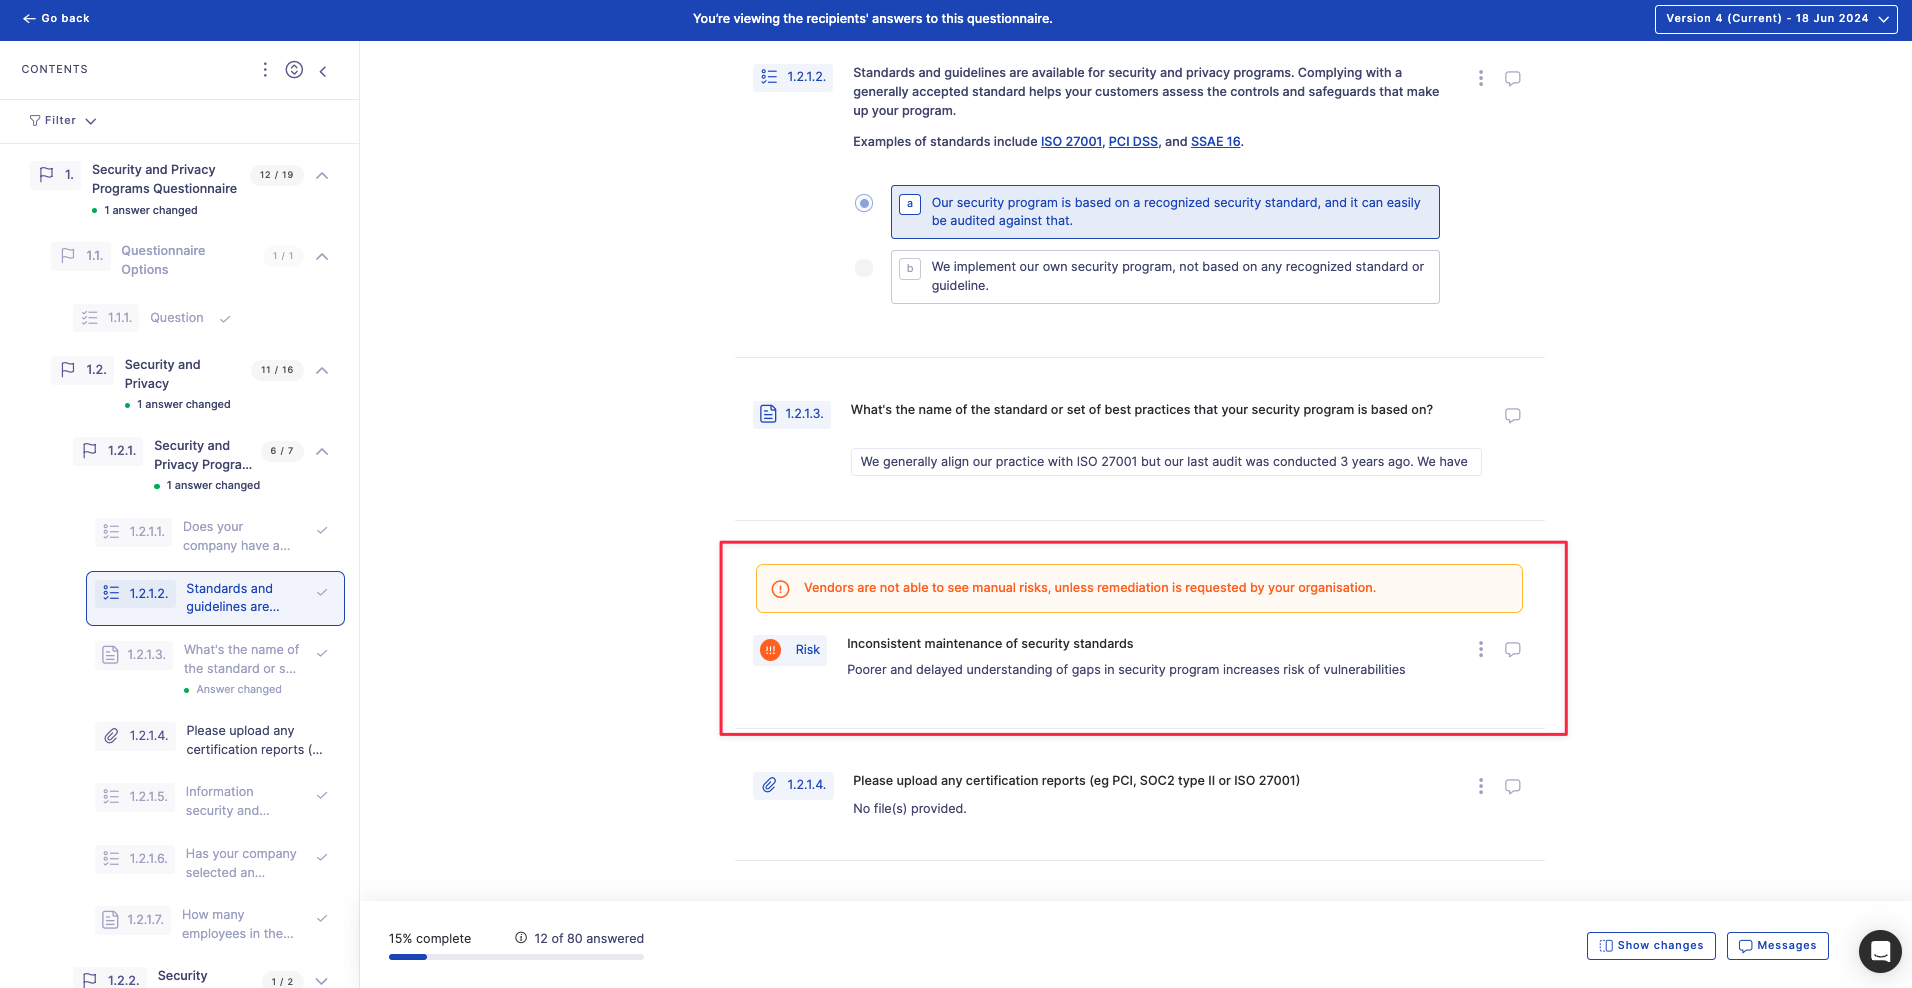The height and width of the screenshot is (988, 1912).
Task: Open the kebab menu for question 1.2.1.4
Action: [x=1481, y=786]
